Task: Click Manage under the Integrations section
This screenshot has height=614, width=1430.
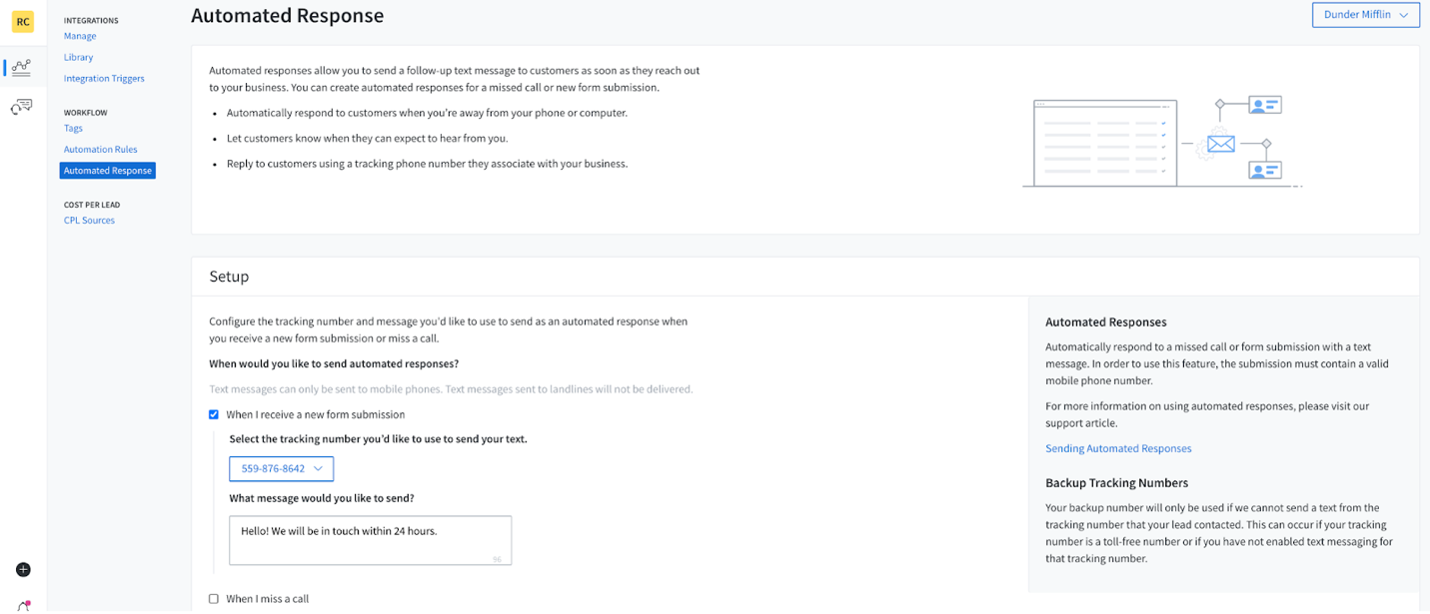Action: tap(79, 36)
